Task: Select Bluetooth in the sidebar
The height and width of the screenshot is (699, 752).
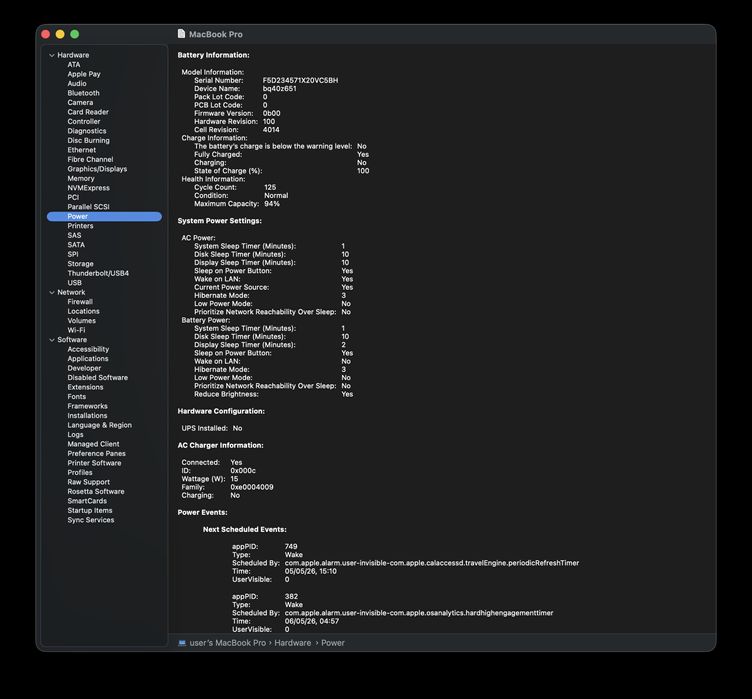Action: click(x=83, y=93)
